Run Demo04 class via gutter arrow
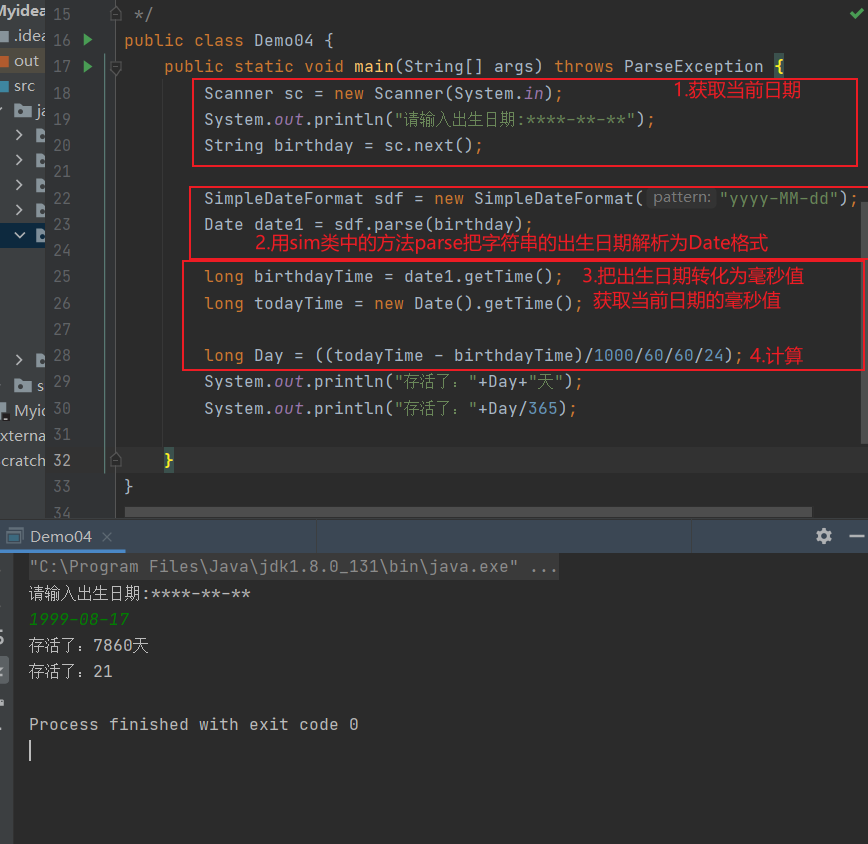 pos(87,40)
